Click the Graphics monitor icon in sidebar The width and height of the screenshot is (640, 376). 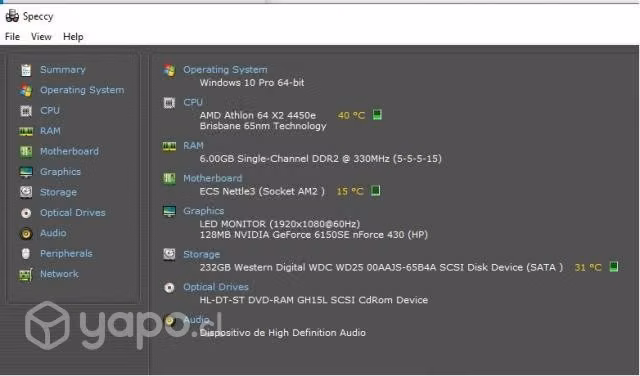tap(26, 172)
